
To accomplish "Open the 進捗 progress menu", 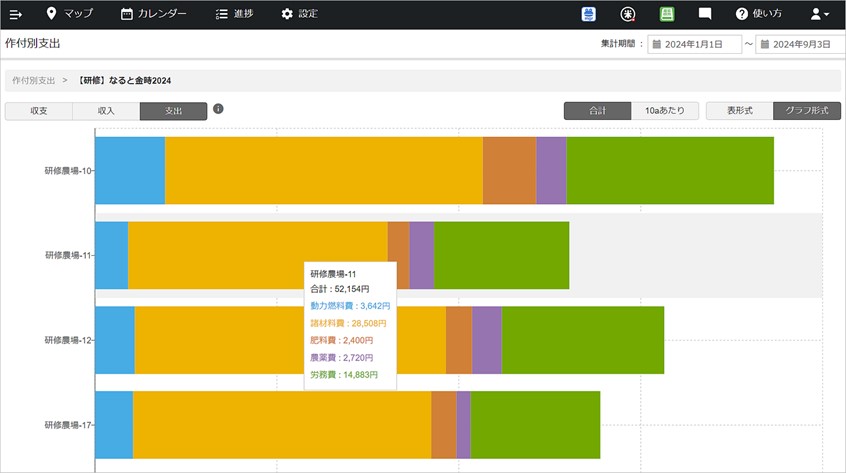I will click(234, 14).
